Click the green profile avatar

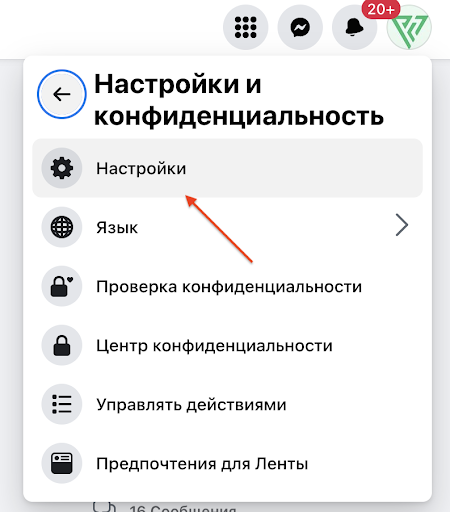click(409, 27)
